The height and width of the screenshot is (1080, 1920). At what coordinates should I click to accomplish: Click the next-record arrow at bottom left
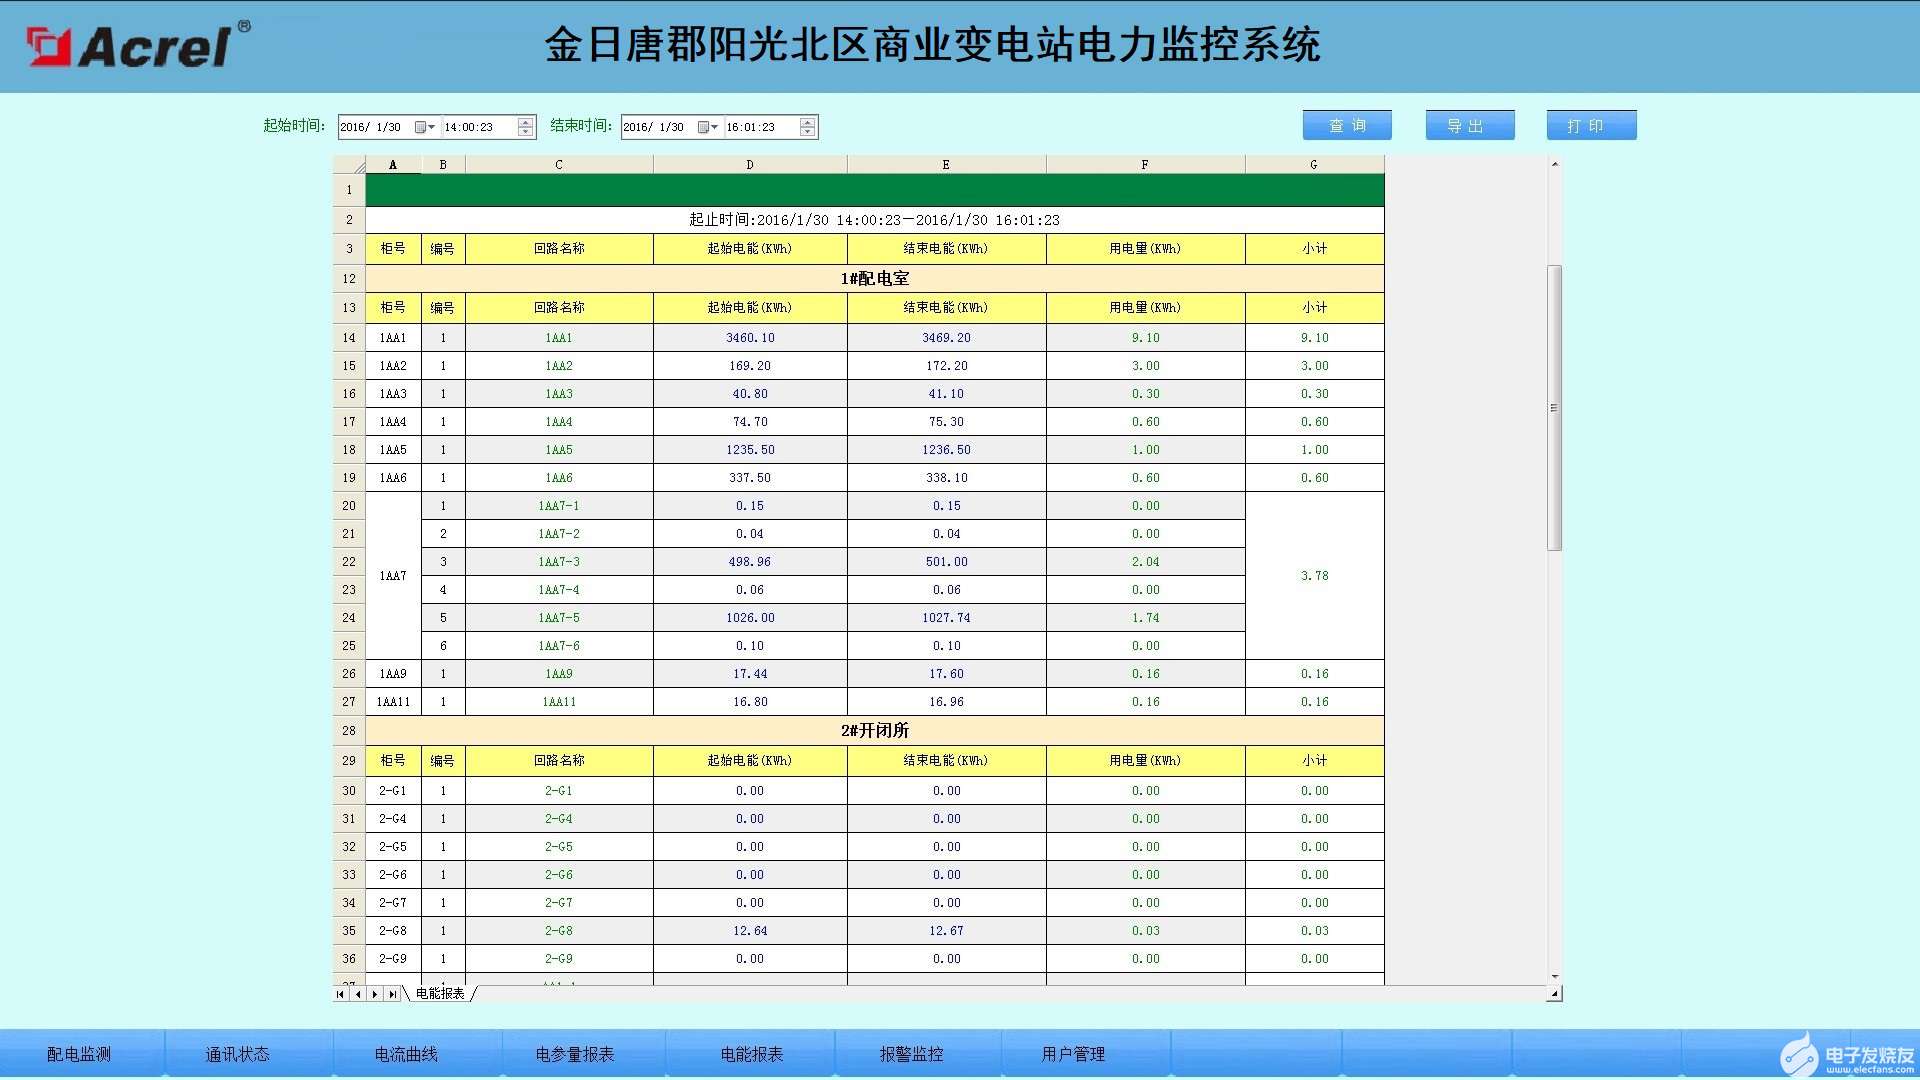376,994
